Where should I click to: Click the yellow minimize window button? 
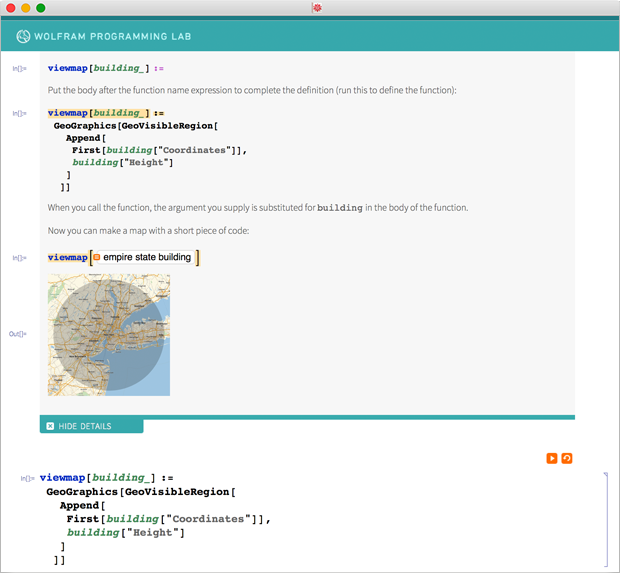[26, 8]
